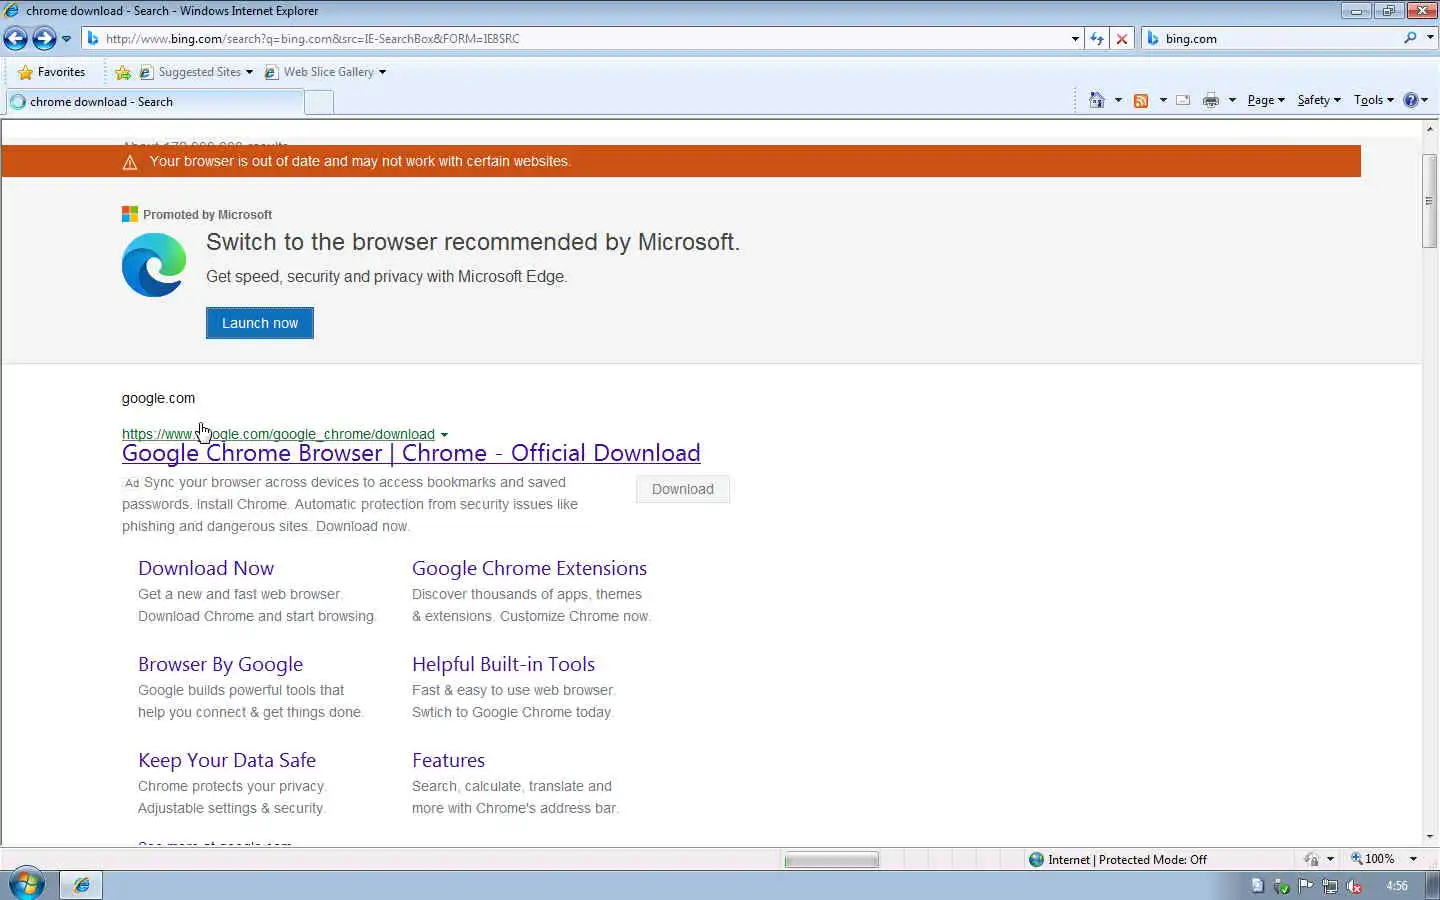
Task: Expand the ad URL dropdown arrow
Action: 444,435
